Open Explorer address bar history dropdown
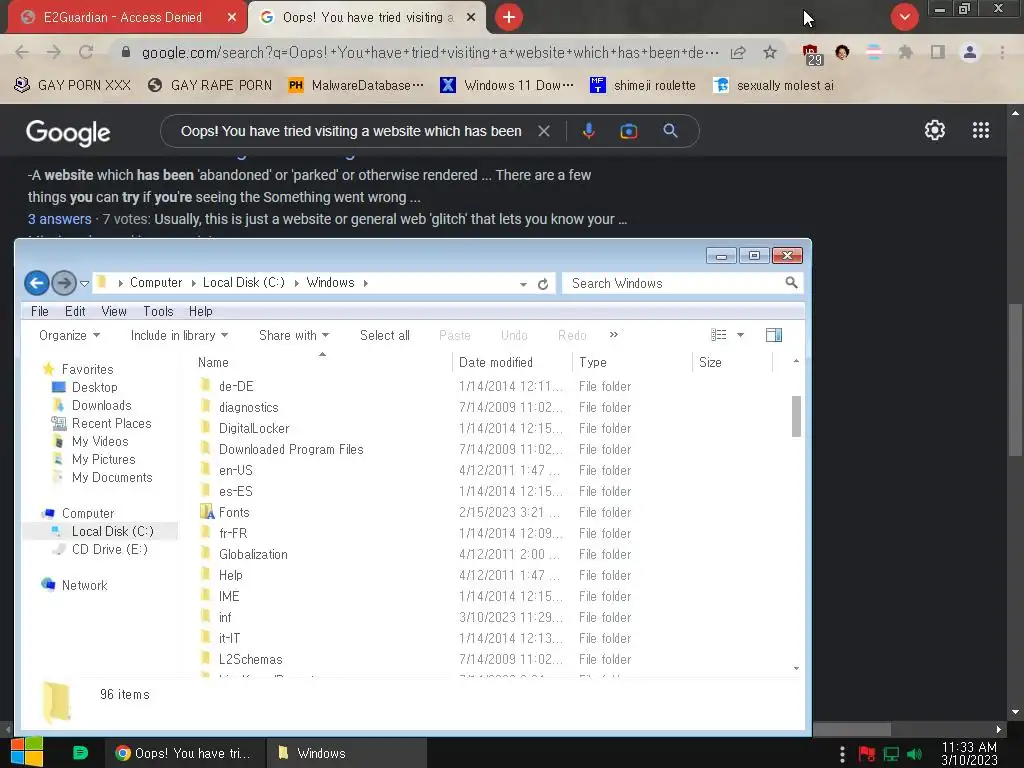This screenshot has width=1024, height=768. [523, 284]
